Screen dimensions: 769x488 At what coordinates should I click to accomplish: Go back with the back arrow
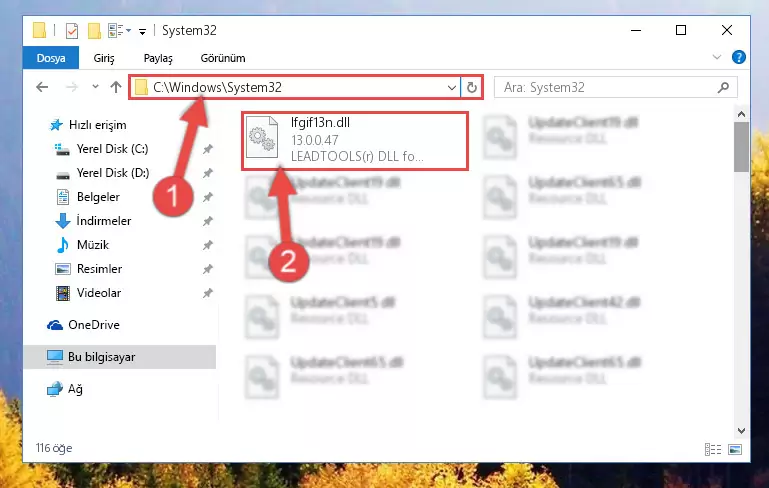(42, 87)
